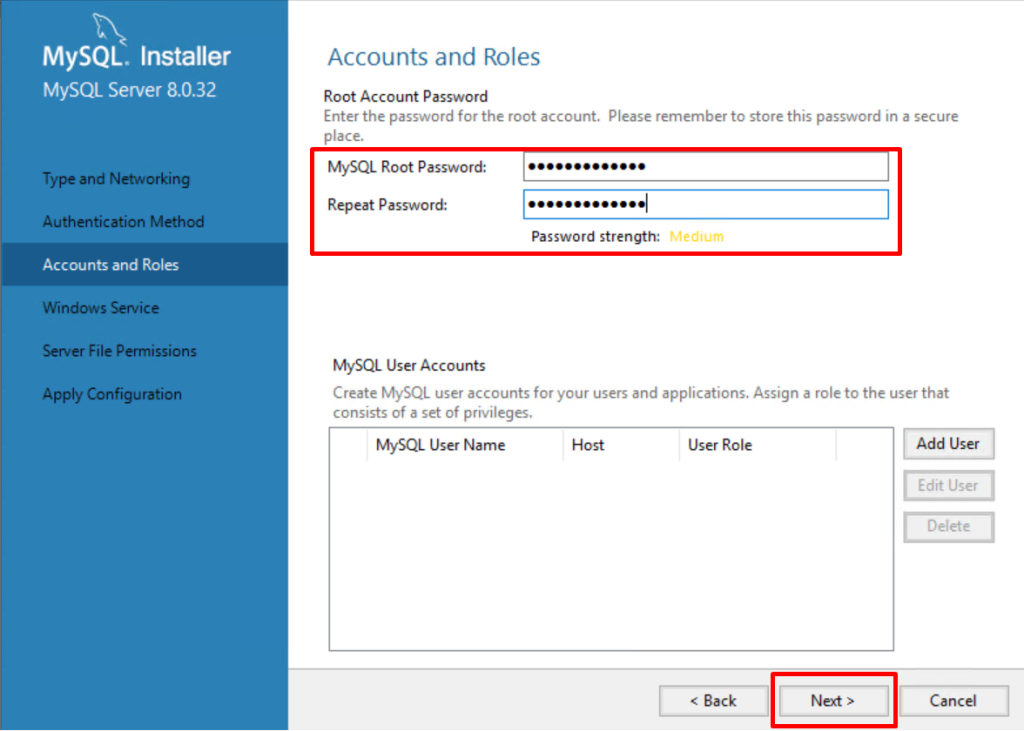Focus the Repeat Password field
Viewport: 1024px width, 731px height.
tap(705, 204)
